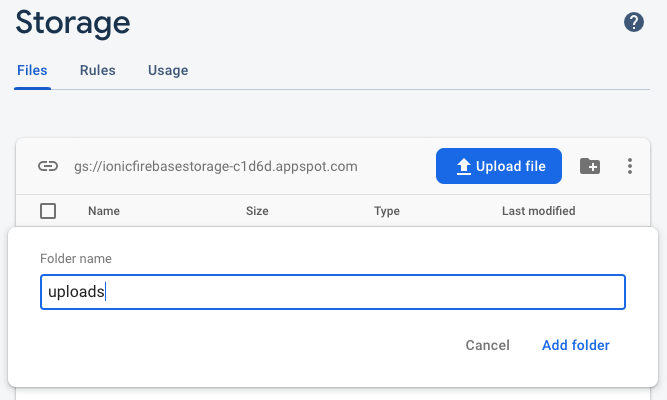Click the Storage page heading

coord(73,22)
